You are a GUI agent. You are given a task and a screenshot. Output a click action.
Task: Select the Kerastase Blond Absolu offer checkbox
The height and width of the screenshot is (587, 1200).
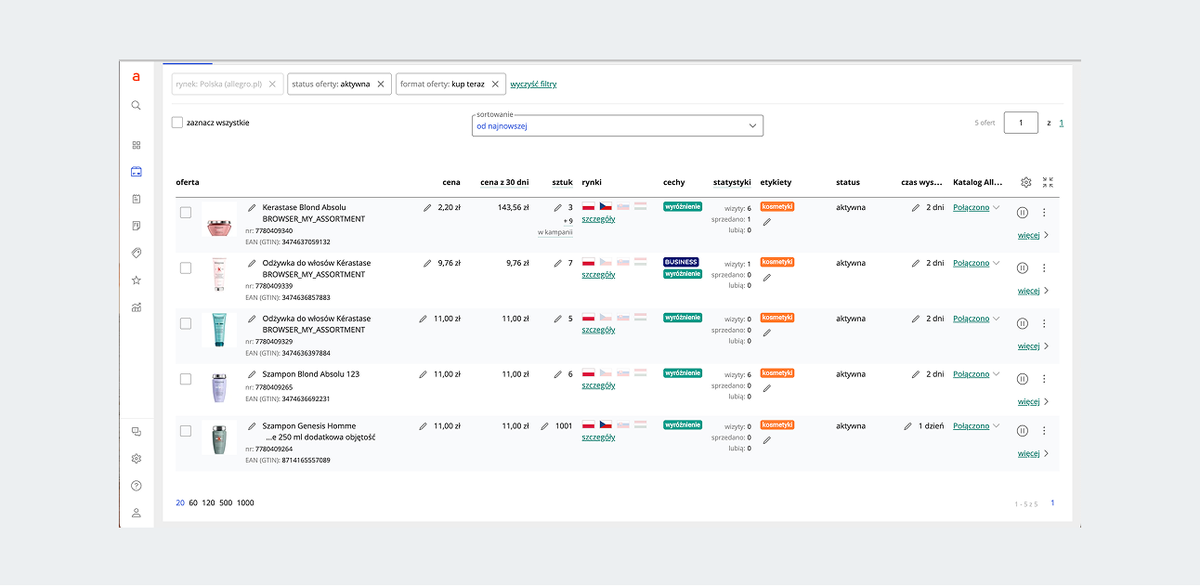pyautogui.click(x=185, y=212)
